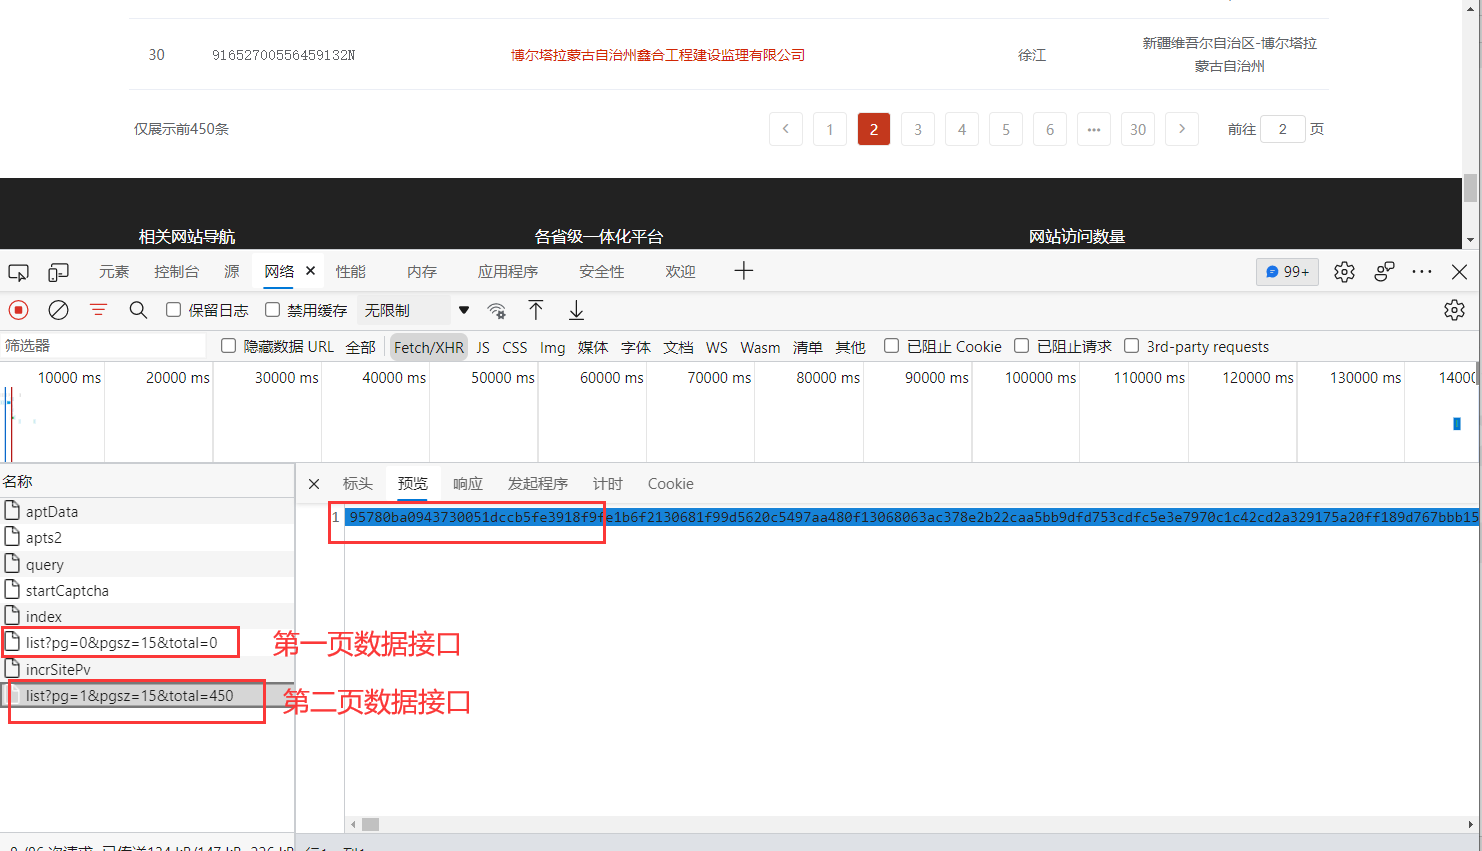Screen dimensions: 1482x851
Task: Open network panel settings gear
Action: 1454,310
